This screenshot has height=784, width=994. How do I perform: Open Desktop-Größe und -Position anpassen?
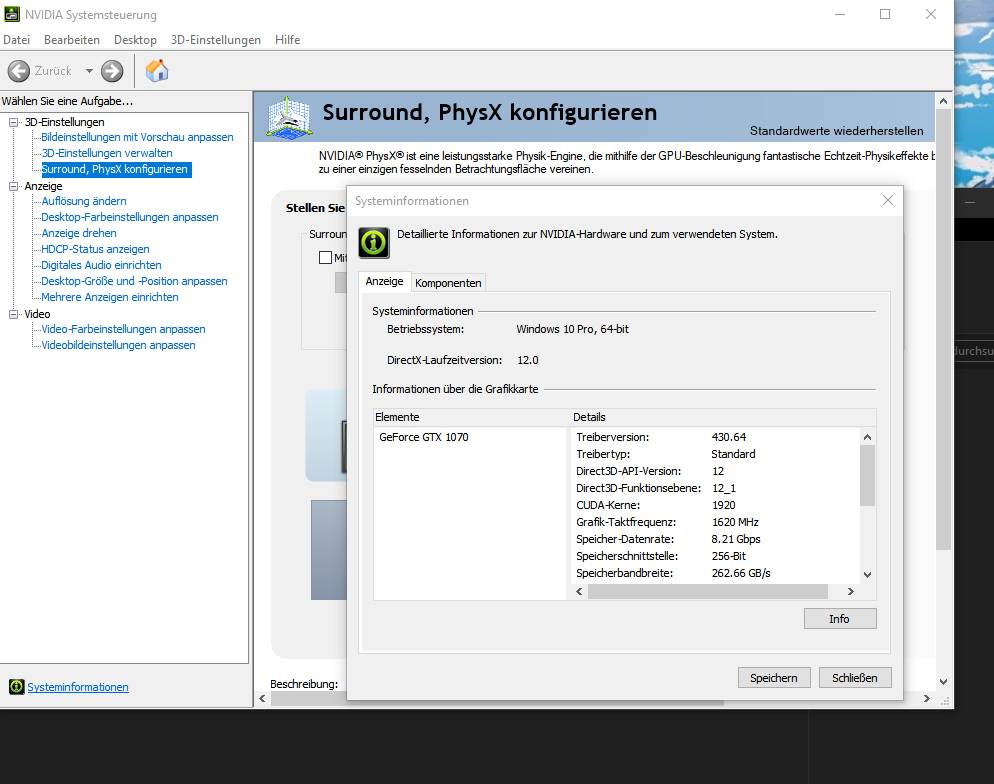coord(134,281)
